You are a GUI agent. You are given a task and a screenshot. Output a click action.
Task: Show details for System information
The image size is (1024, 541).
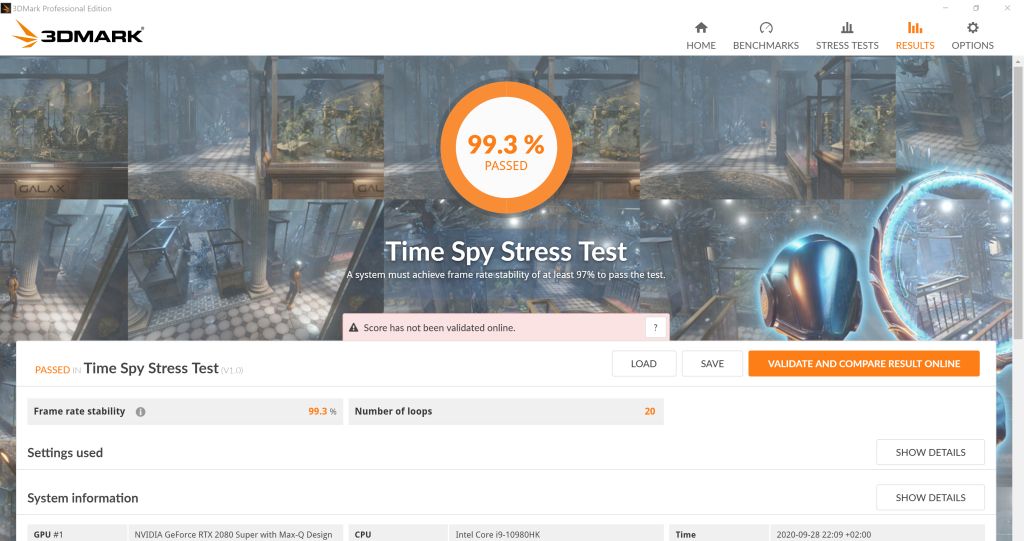930,497
